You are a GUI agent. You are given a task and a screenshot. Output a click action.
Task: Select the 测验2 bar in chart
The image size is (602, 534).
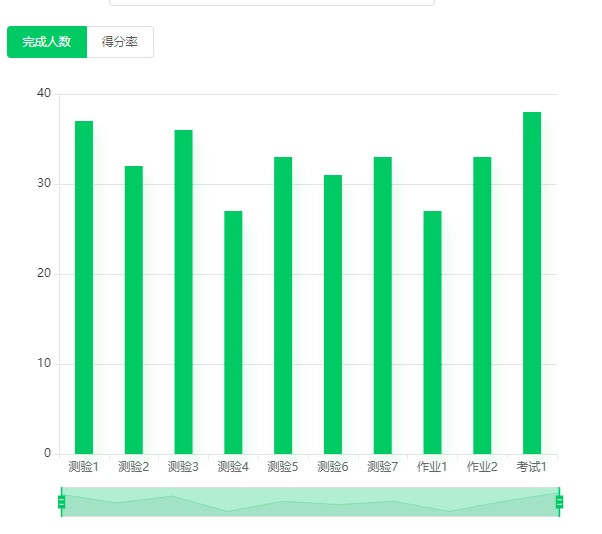pyautogui.click(x=134, y=310)
